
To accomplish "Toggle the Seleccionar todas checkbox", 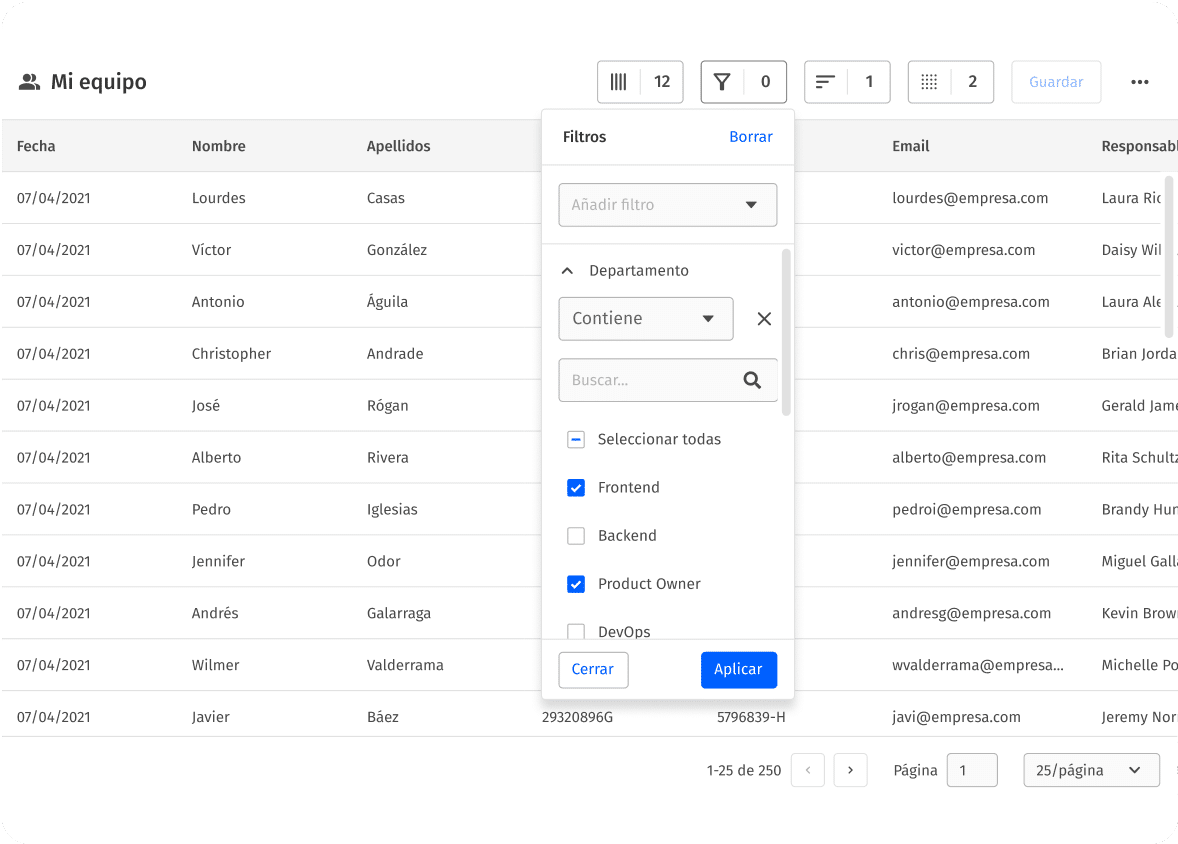I will (576, 440).
